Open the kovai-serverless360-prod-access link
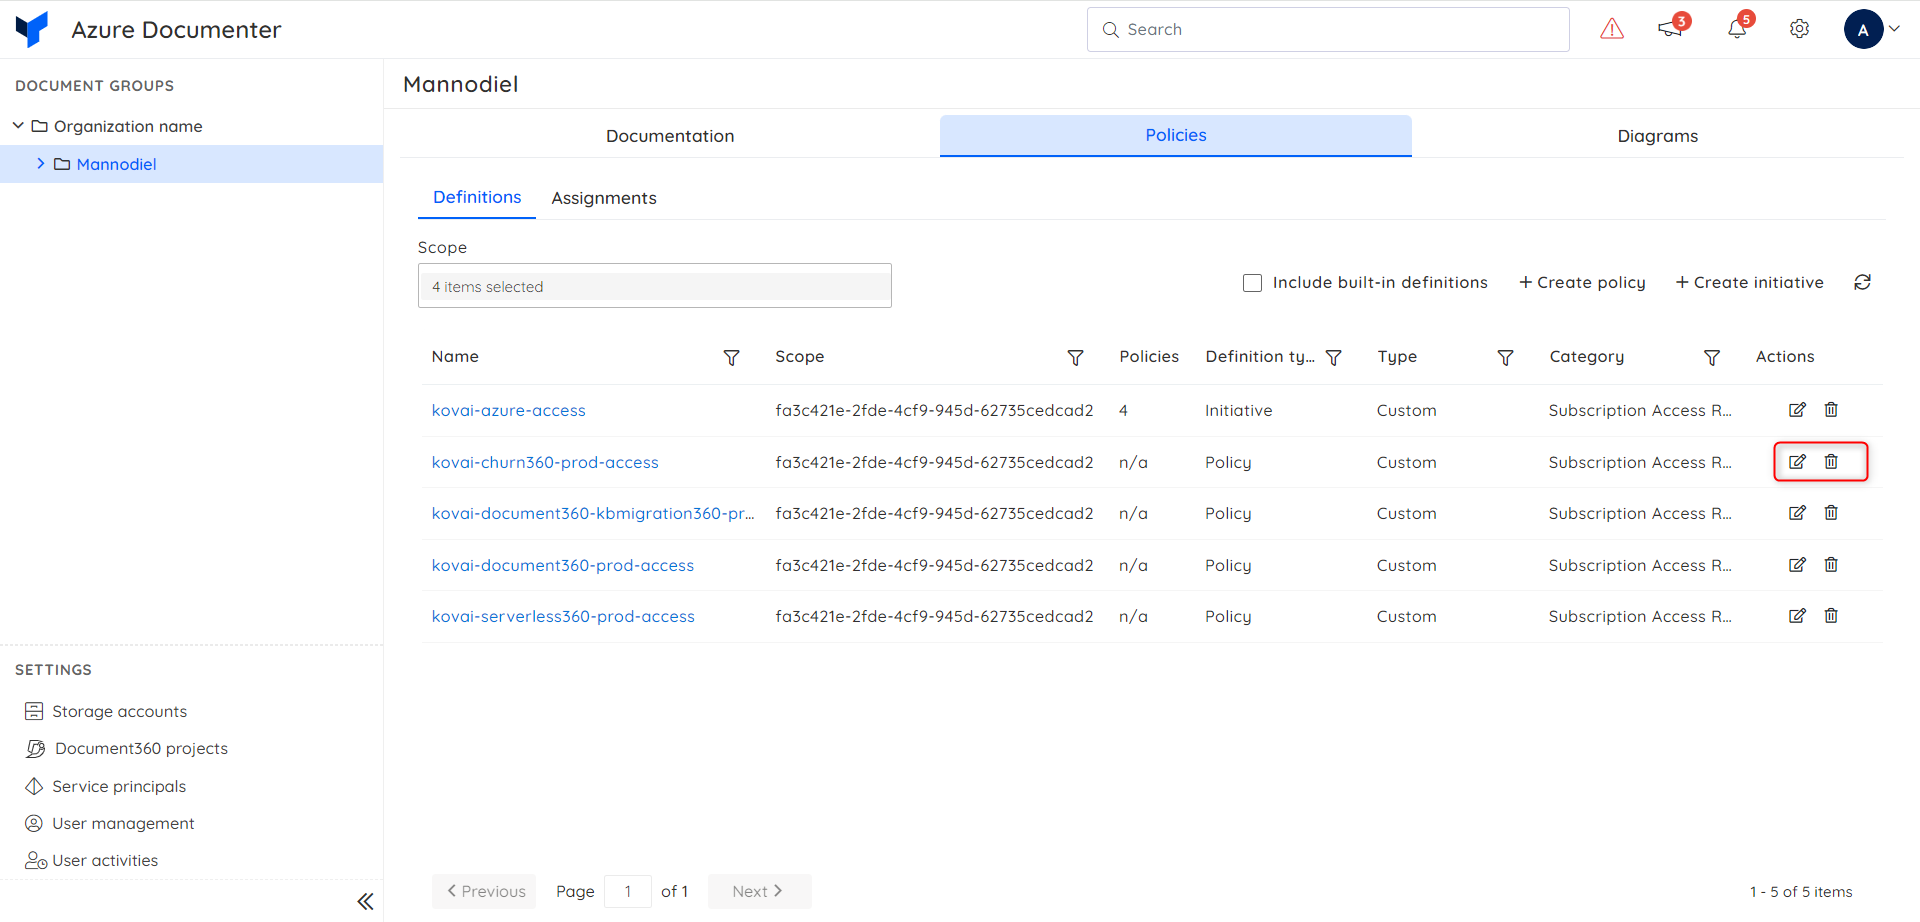This screenshot has height=922, width=1920. pos(563,616)
